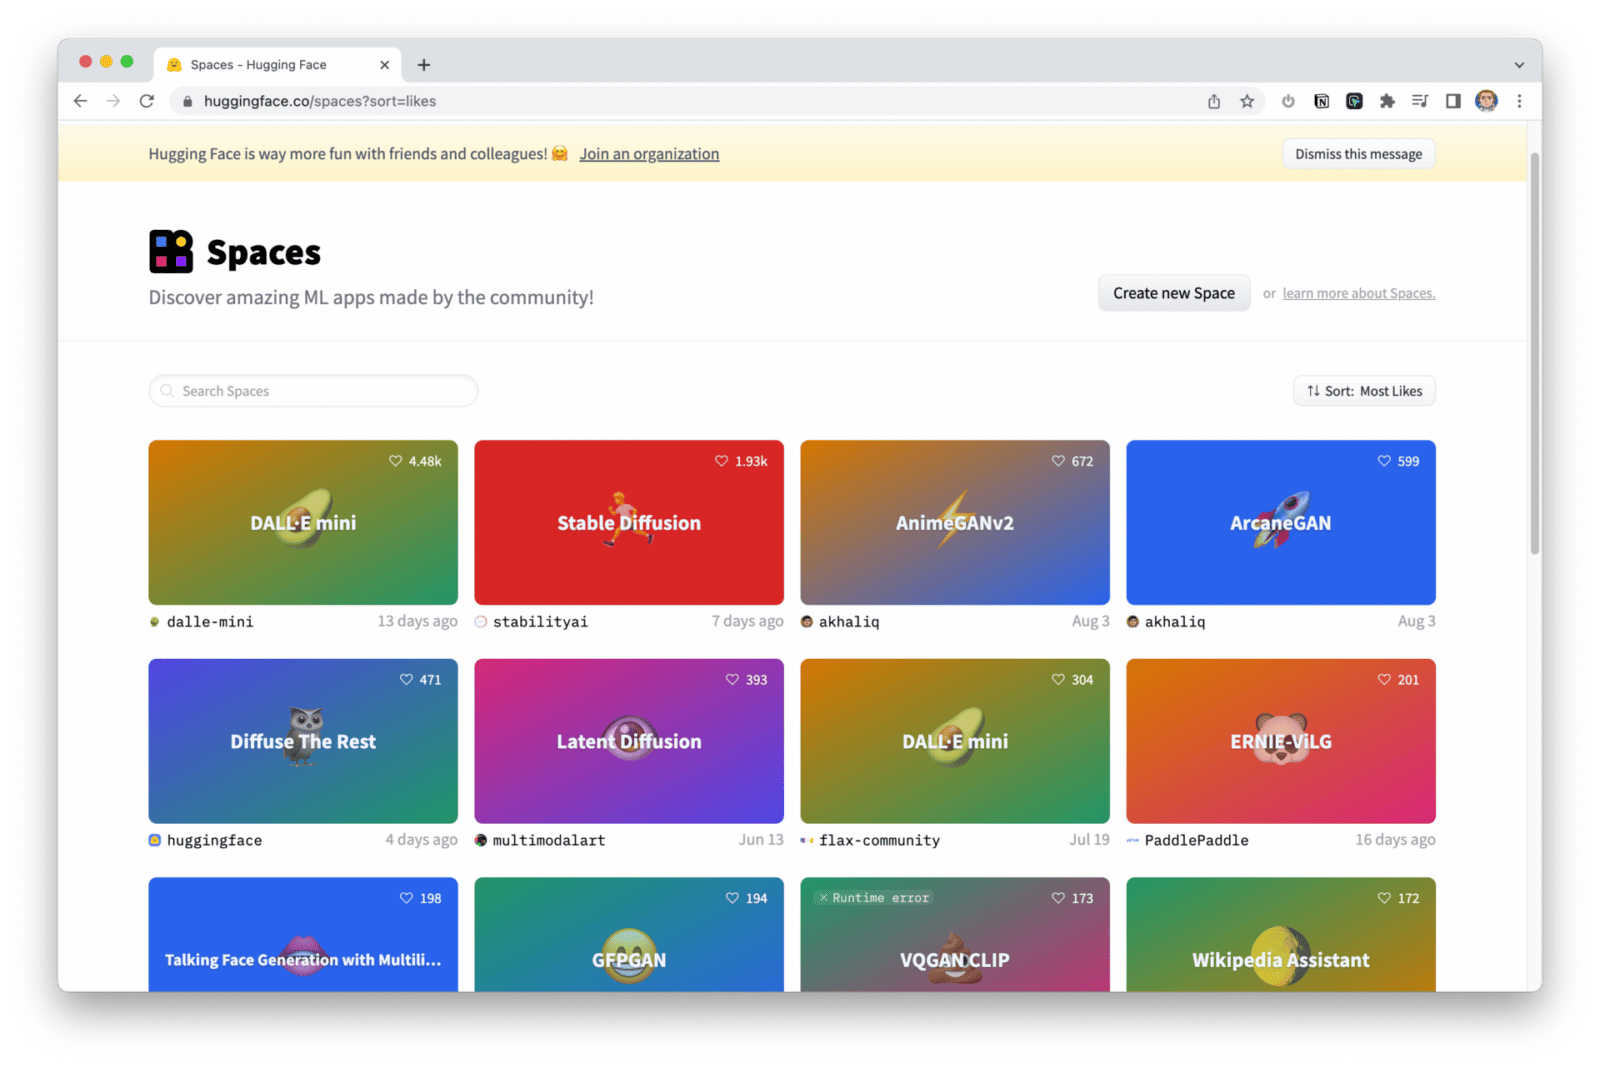1600x1068 pixels.
Task: Open the browser extensions puzzle icon
Action: (1387, 101)
